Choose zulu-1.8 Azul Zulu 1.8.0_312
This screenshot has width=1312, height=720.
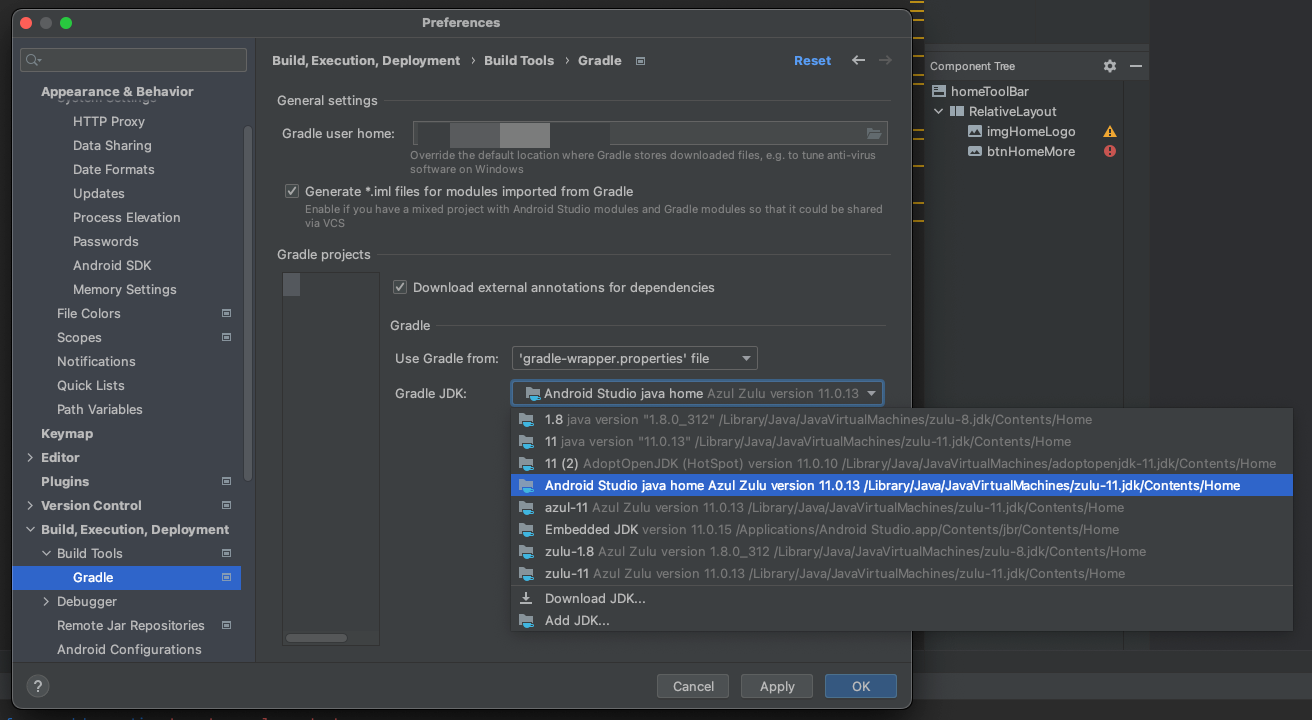[902, 552]
